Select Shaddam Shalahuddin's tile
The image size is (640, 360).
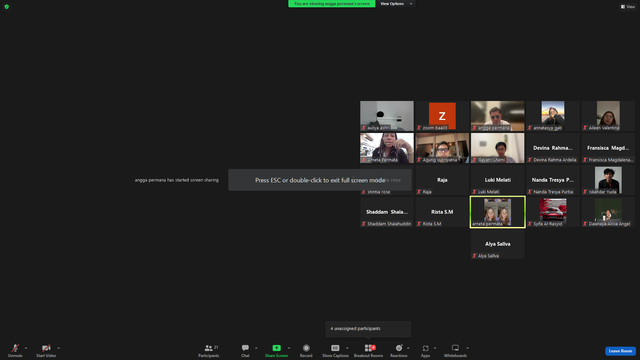point(387,212)
